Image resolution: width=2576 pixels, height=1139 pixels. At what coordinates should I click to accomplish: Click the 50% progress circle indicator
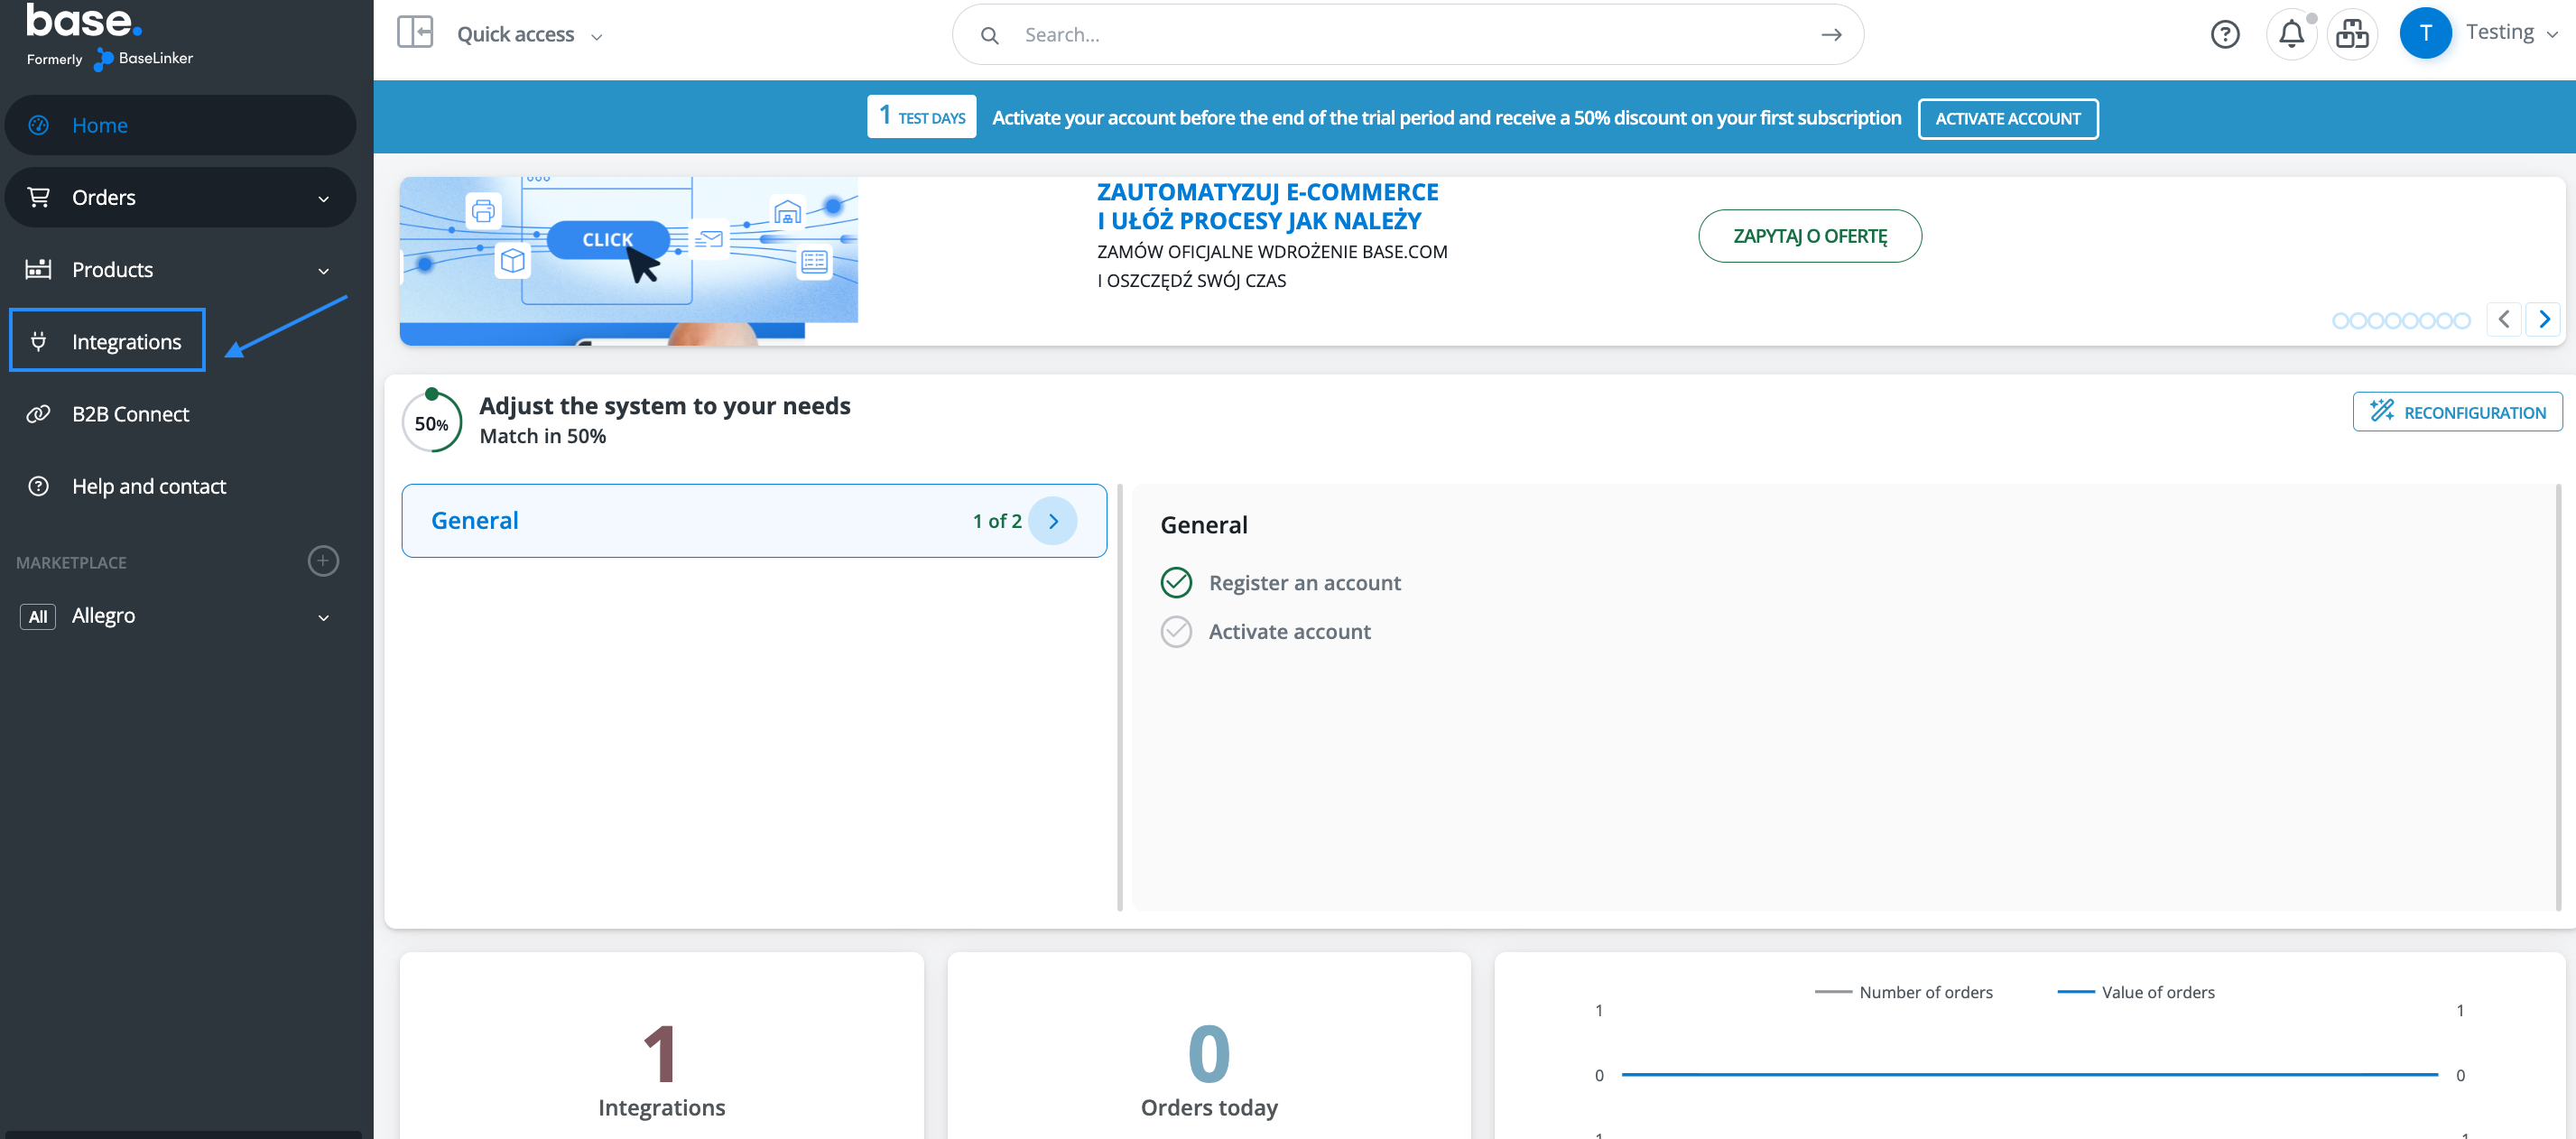click(432, 423)
